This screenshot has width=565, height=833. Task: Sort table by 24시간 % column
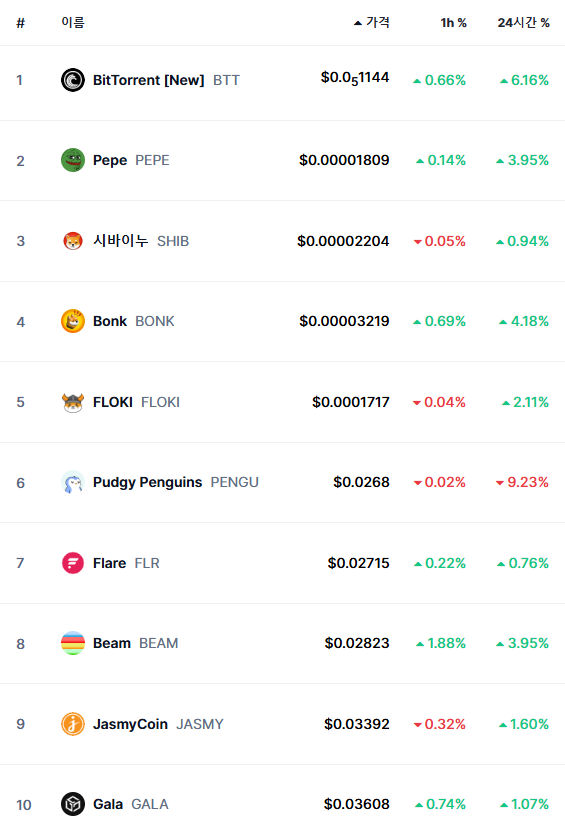pos(524,23)
